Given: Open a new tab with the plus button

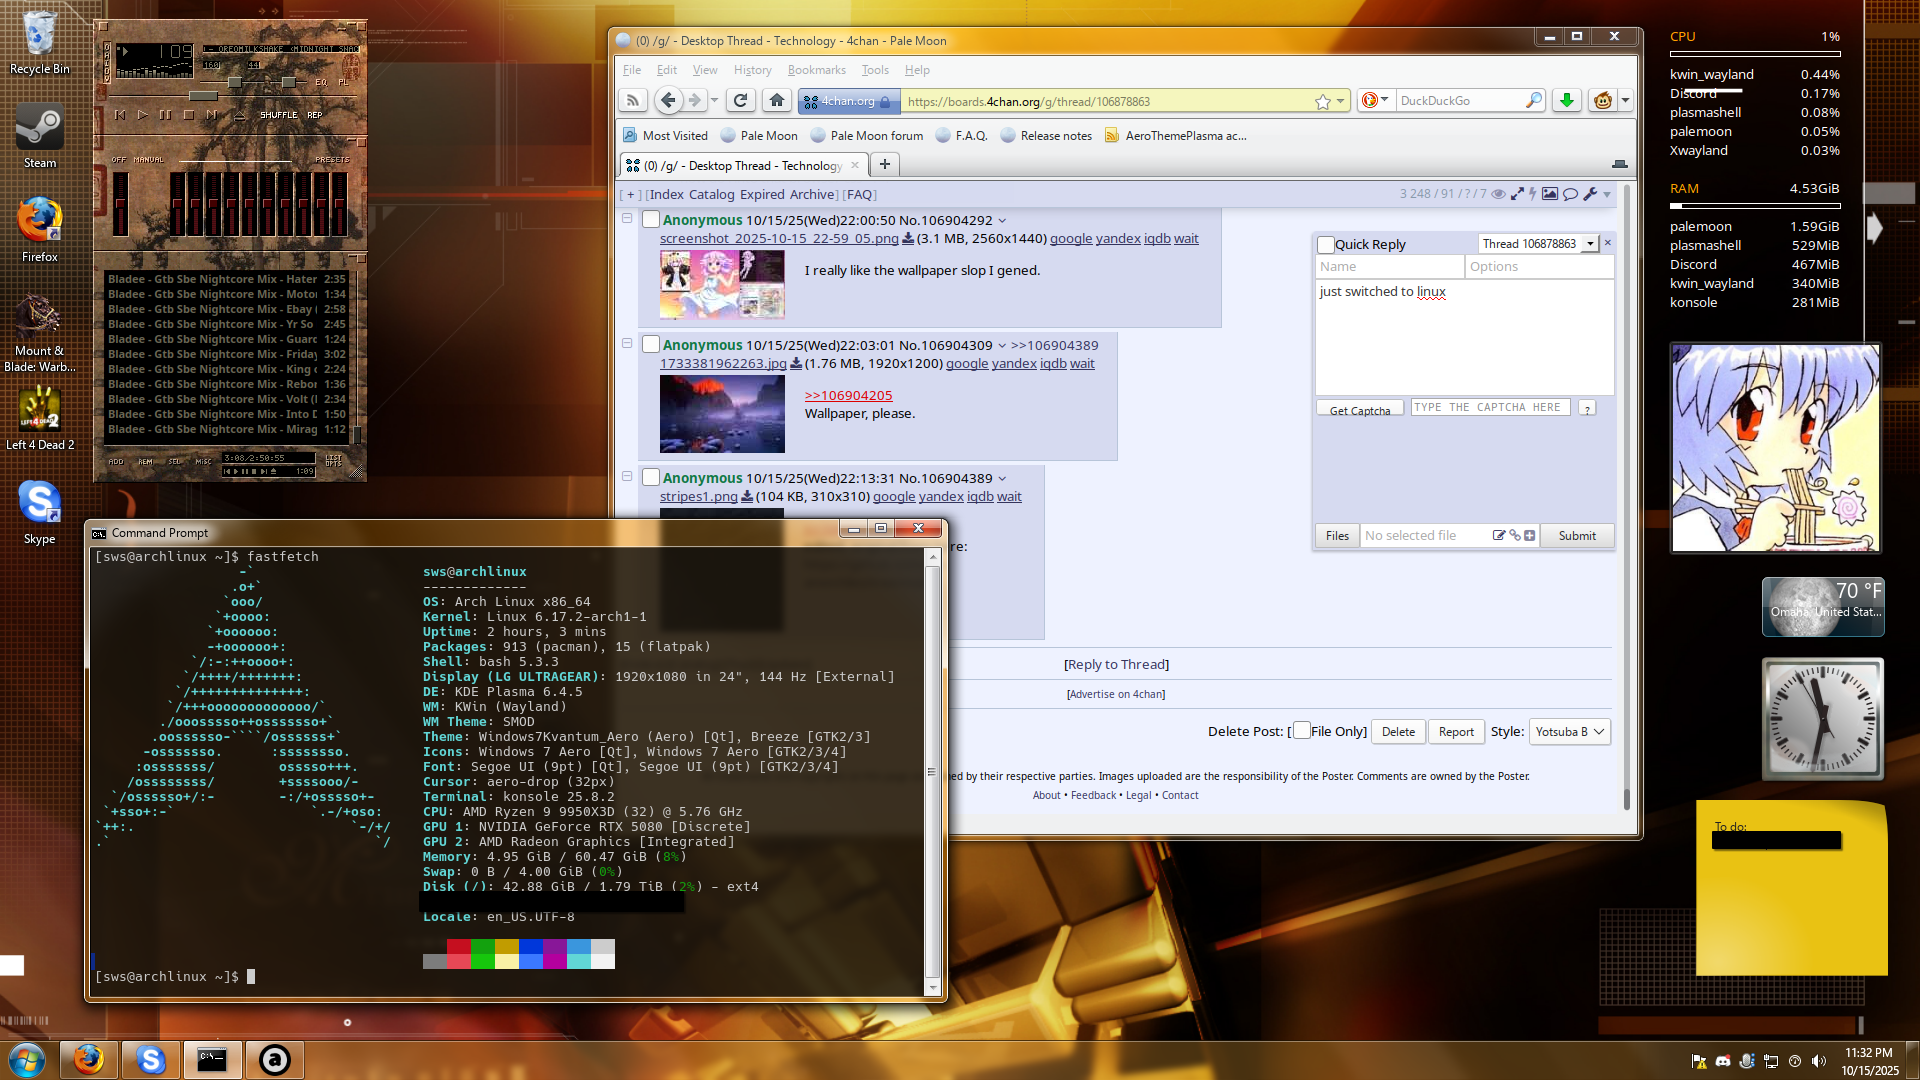Looking at the screenshot, I should (x=884, y=164).
